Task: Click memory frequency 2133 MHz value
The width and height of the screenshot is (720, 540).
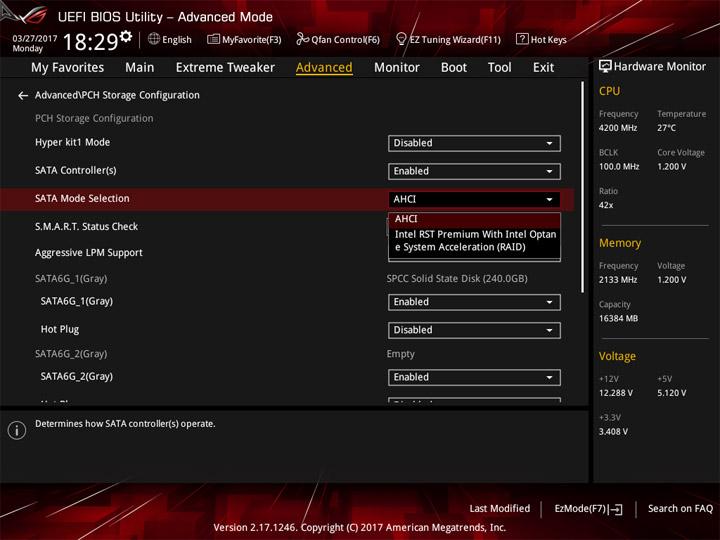Action: click(x=618, y=280)
